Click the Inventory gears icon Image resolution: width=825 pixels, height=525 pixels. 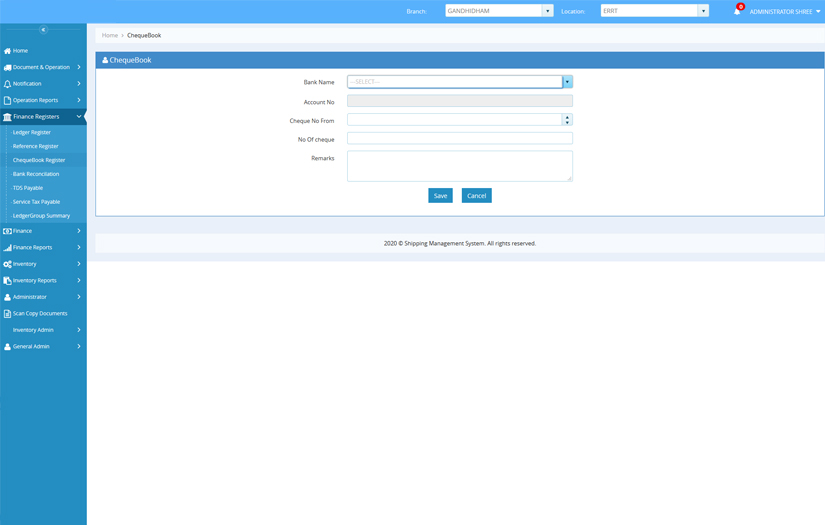pos(7,264)
